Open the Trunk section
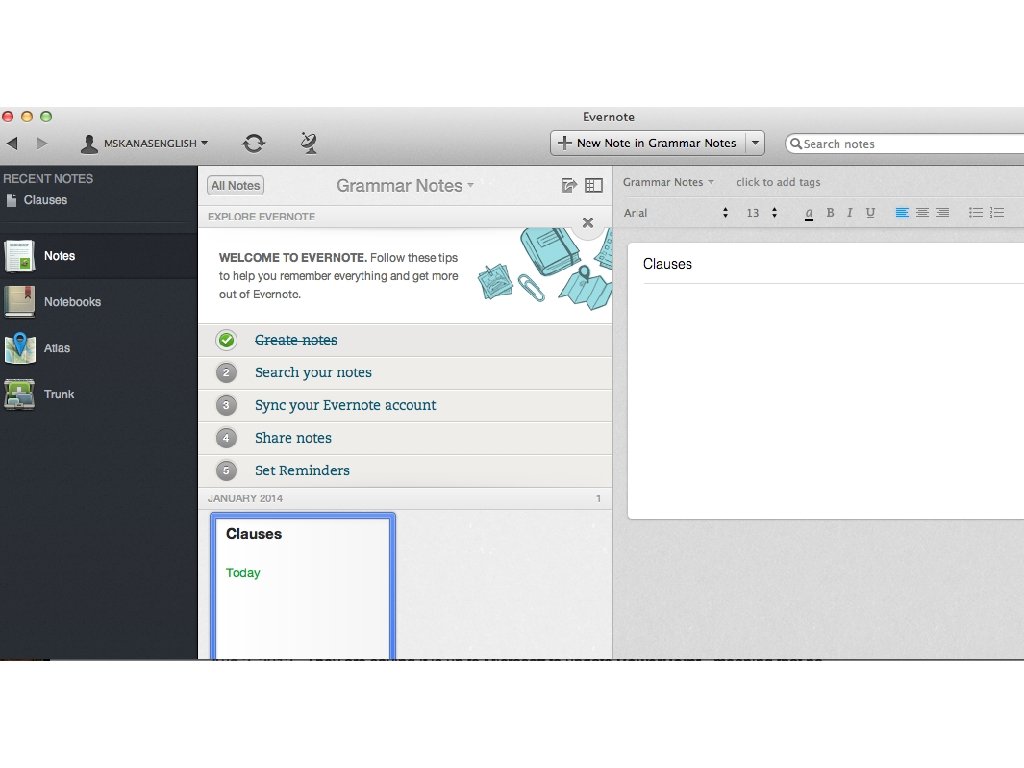This screenshot has height=768, width=1024. pyautogui.click(x=98, y=394)
